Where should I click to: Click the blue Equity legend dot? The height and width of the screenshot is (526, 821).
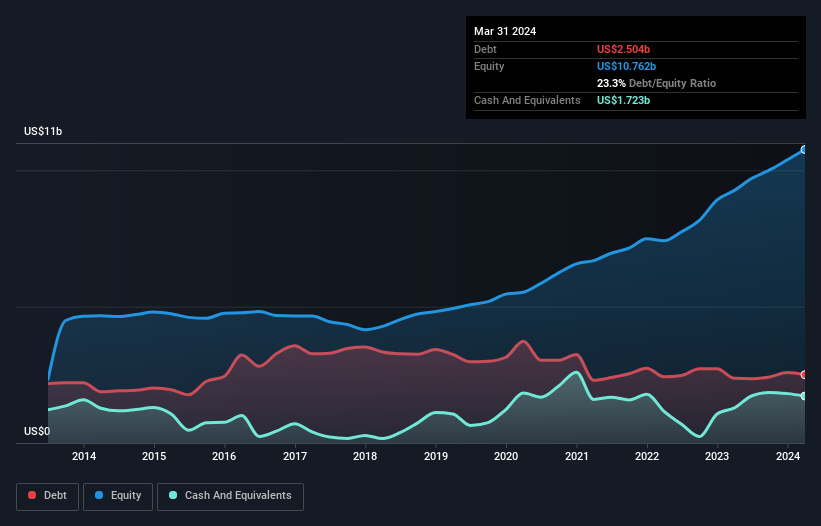click(99, 495)
